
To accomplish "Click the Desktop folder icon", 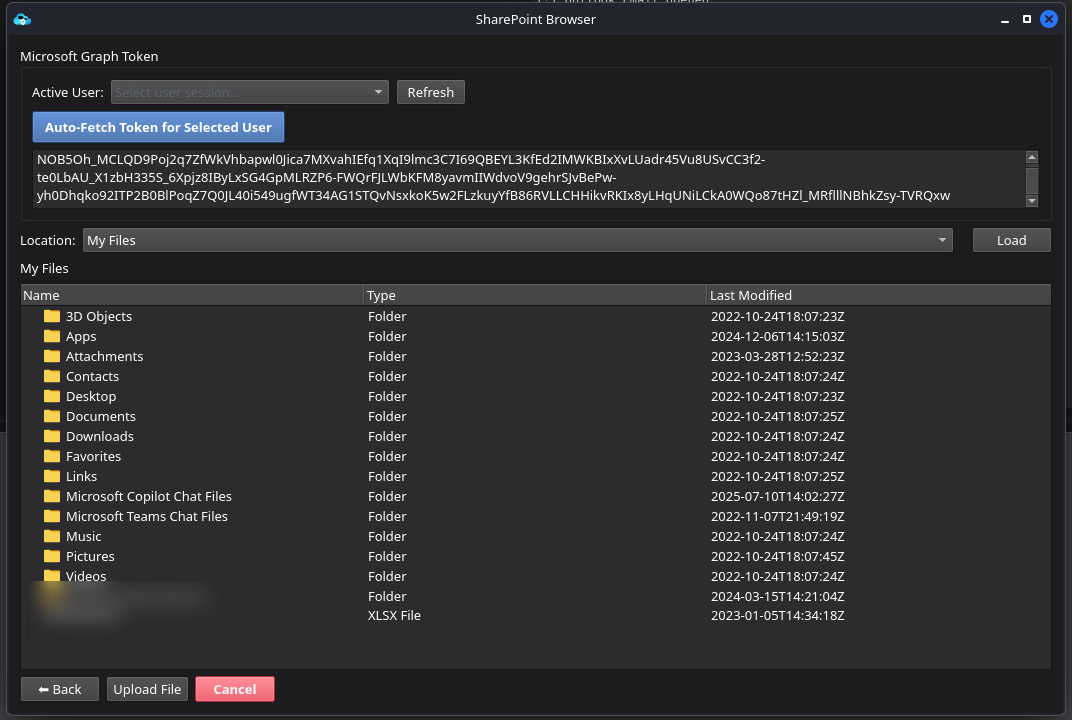I will pos(52,396).
